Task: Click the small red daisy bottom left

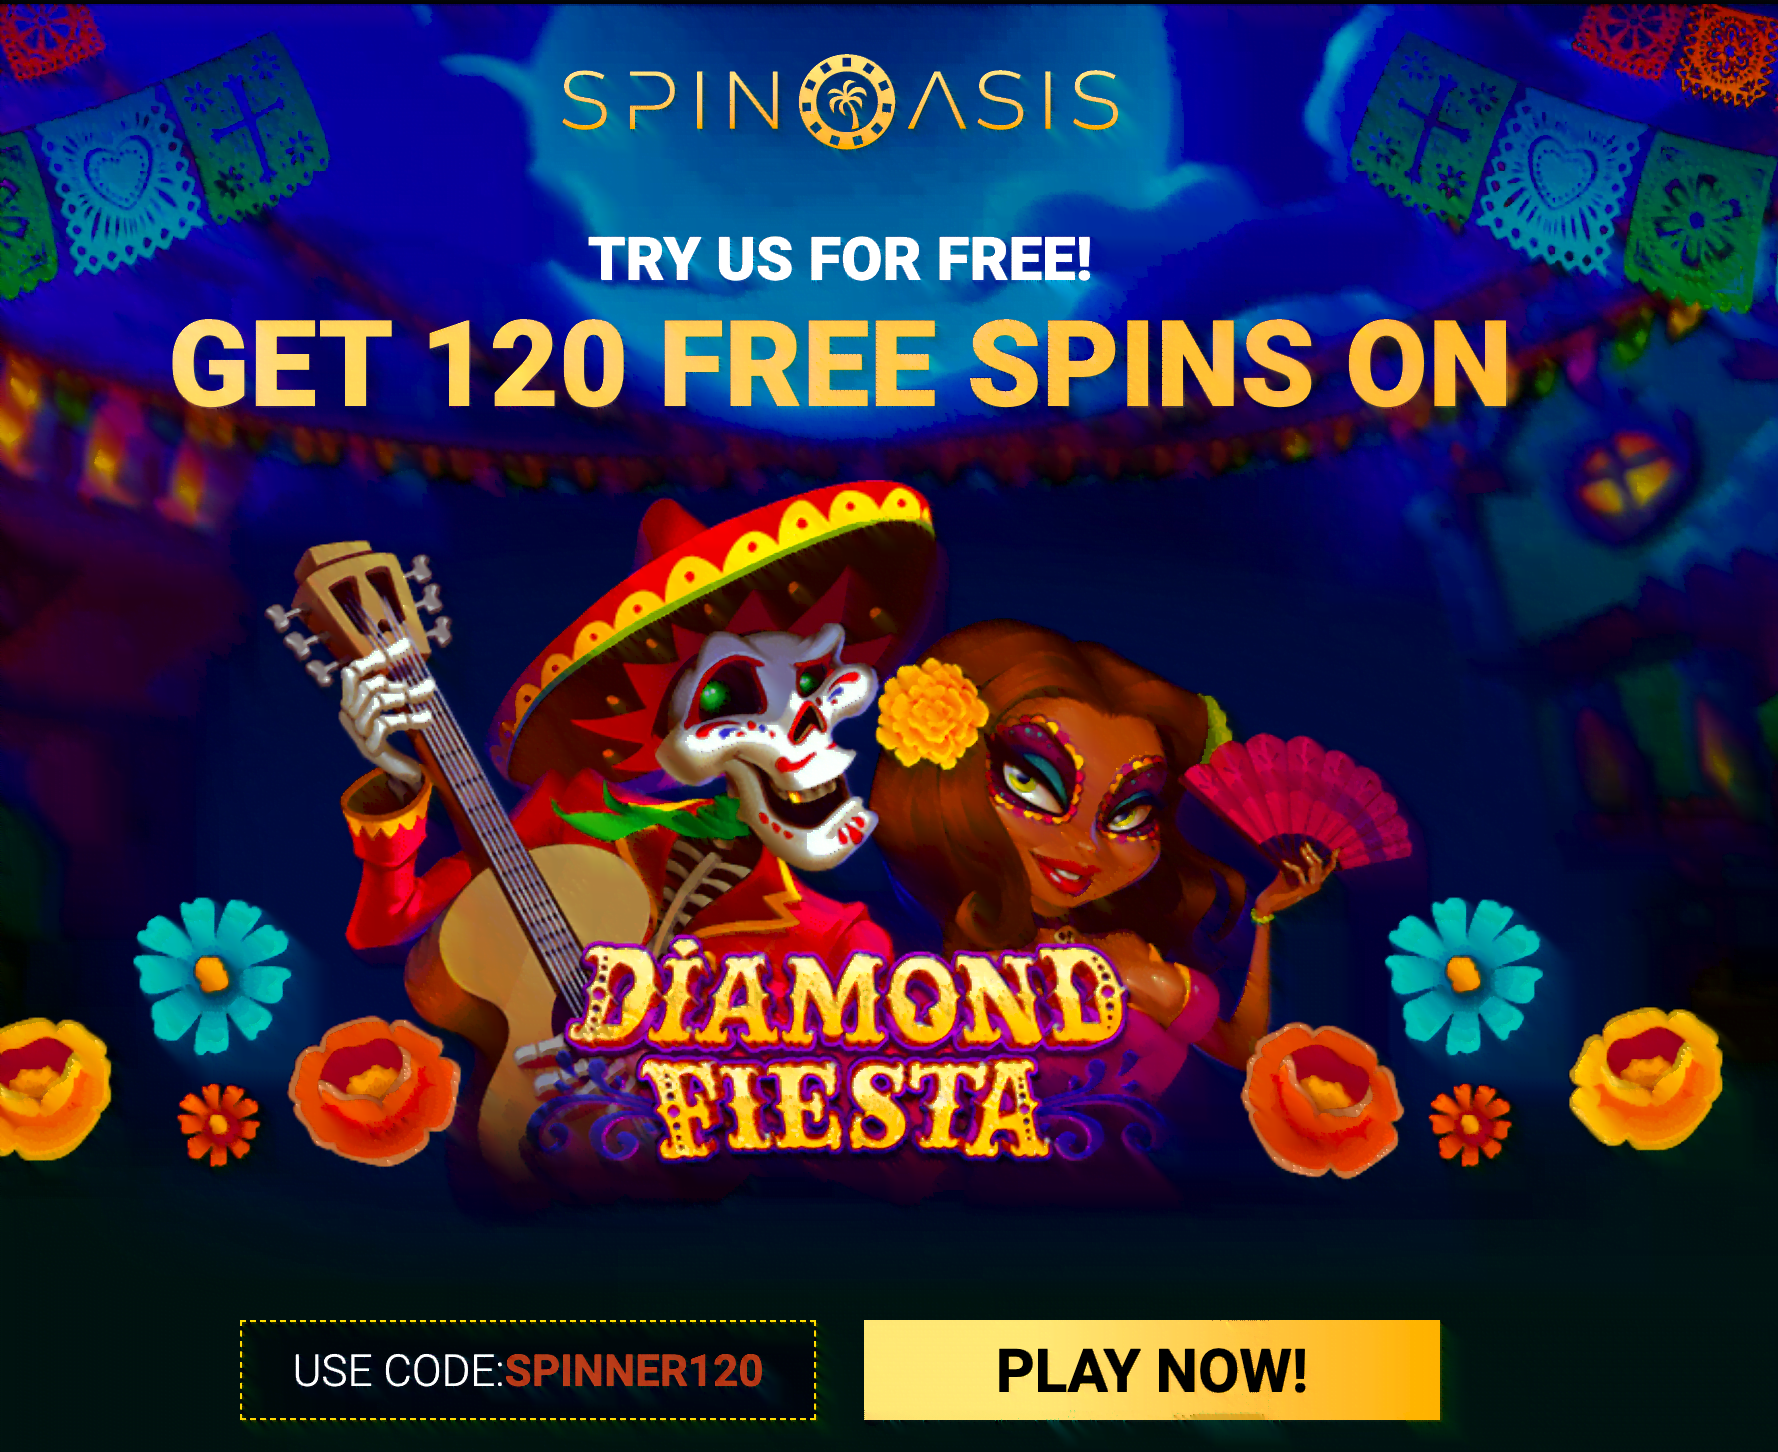Action: pos(218,1124)
